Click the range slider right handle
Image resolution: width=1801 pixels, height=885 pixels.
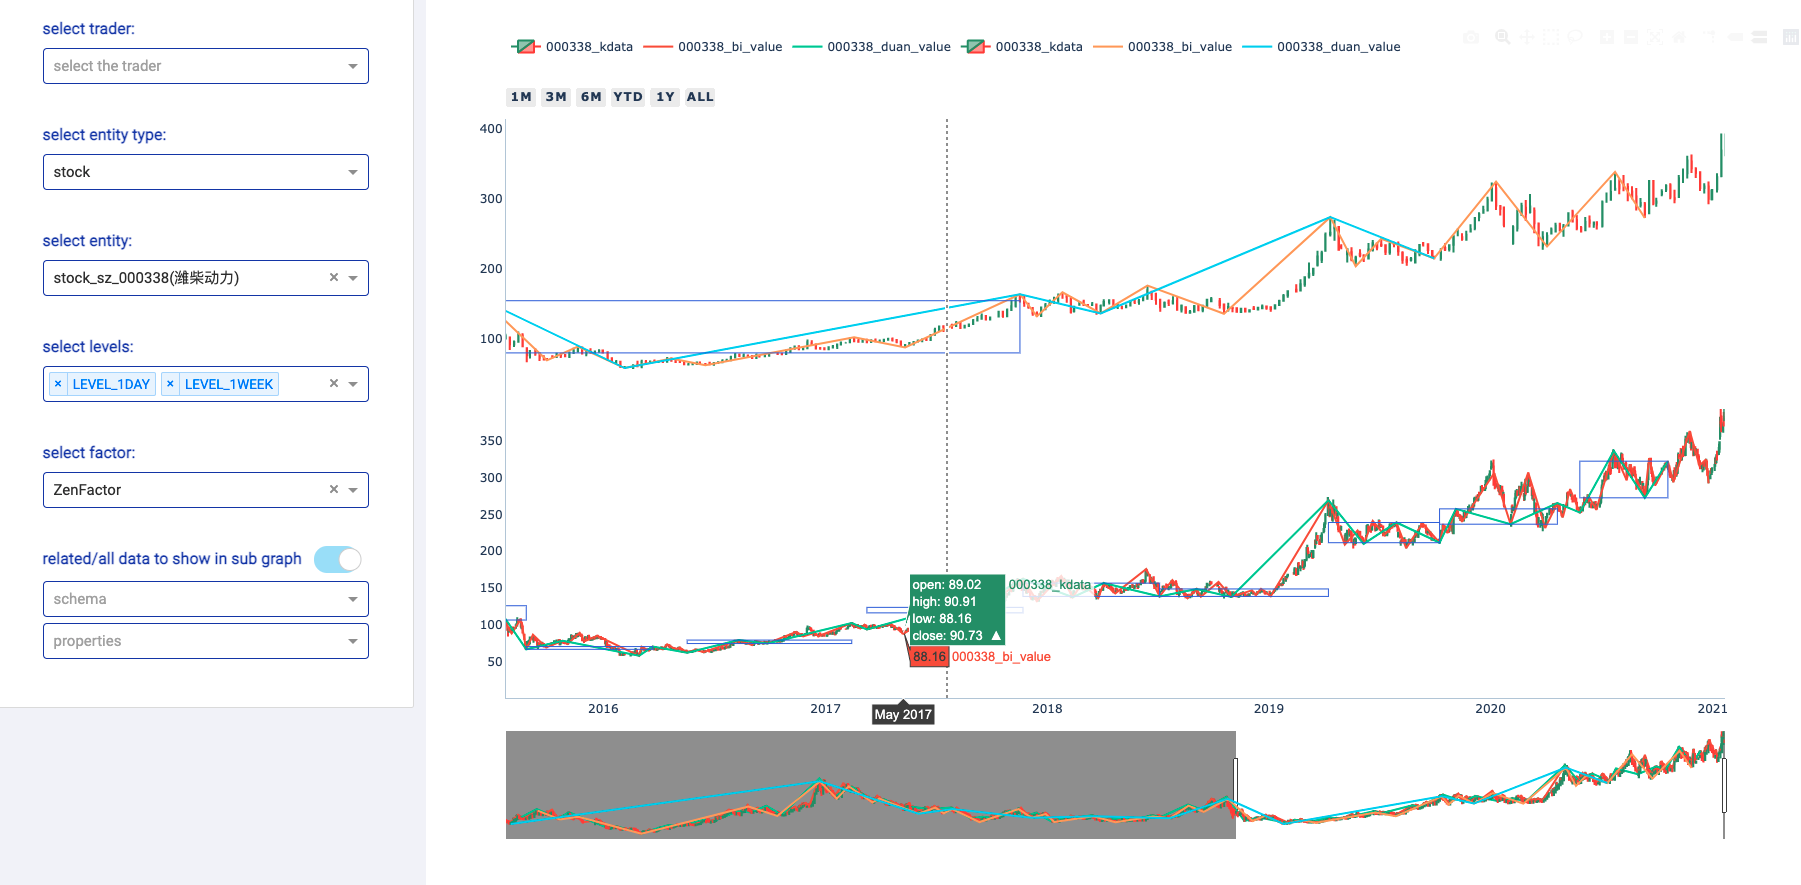tap(1724, 785)
